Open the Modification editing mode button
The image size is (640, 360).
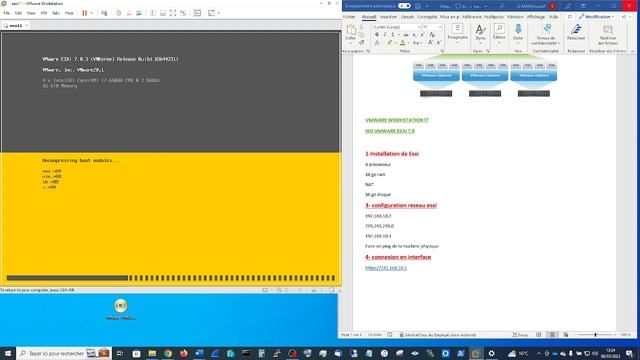tap(596, 17)
